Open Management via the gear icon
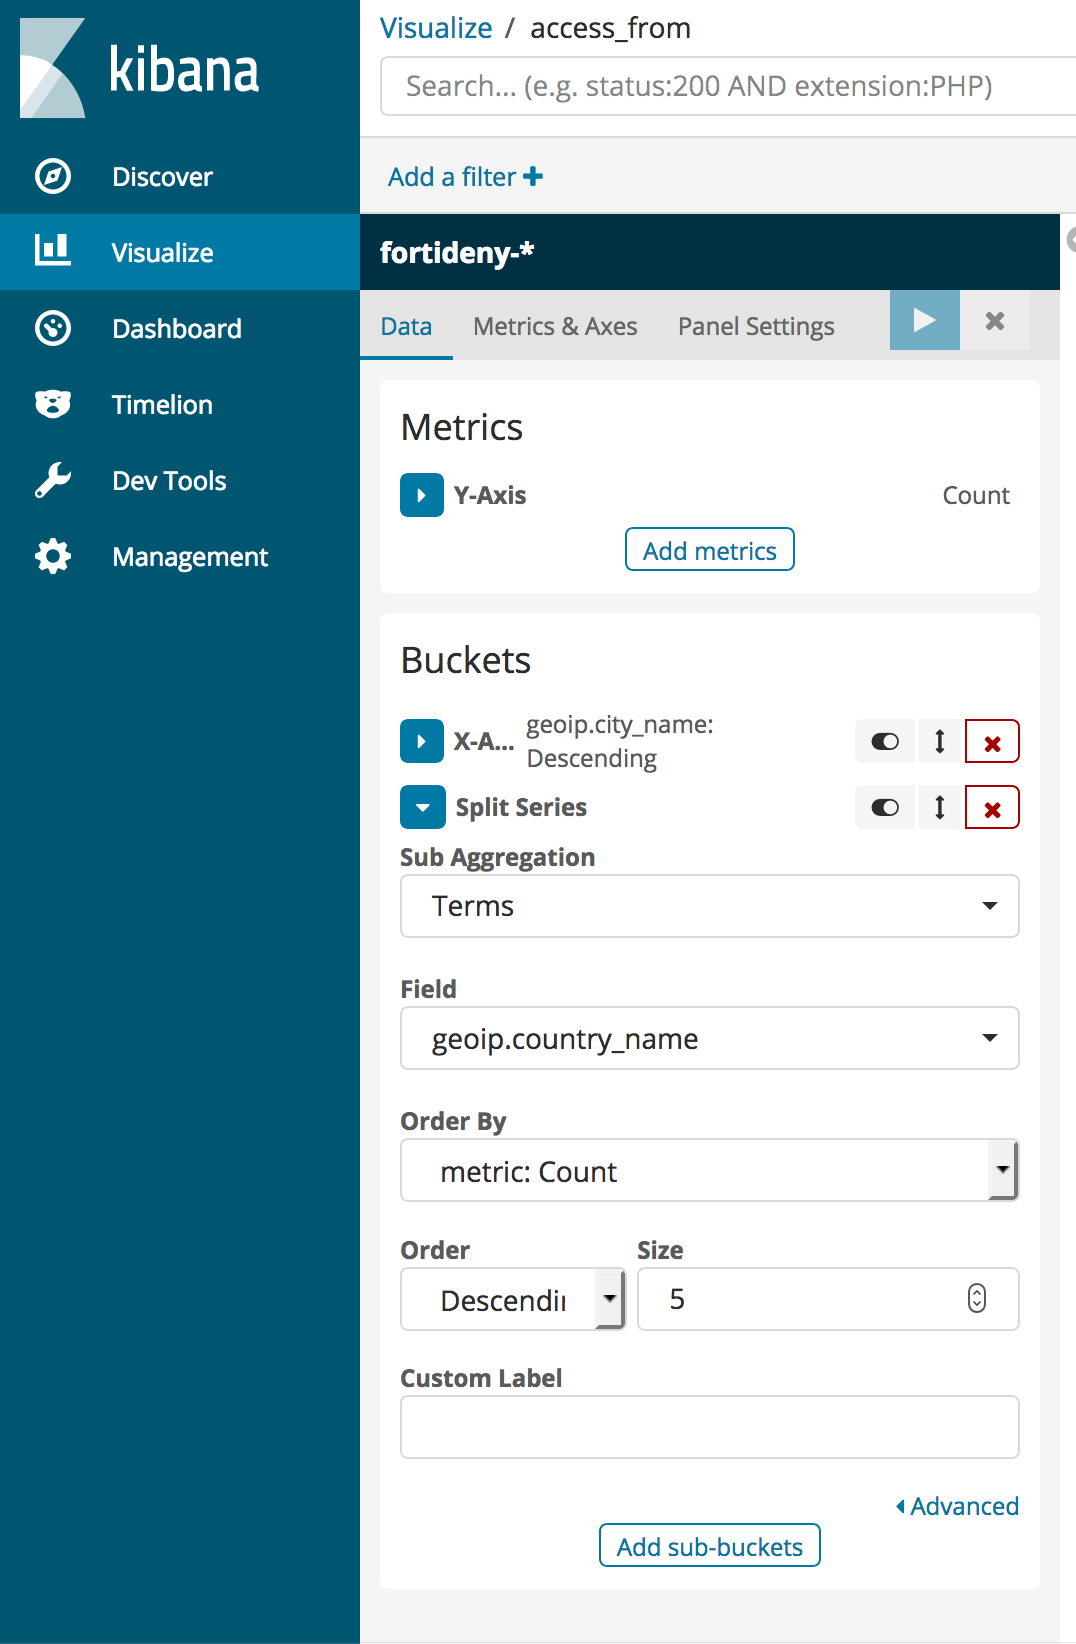 pos(53,556)
